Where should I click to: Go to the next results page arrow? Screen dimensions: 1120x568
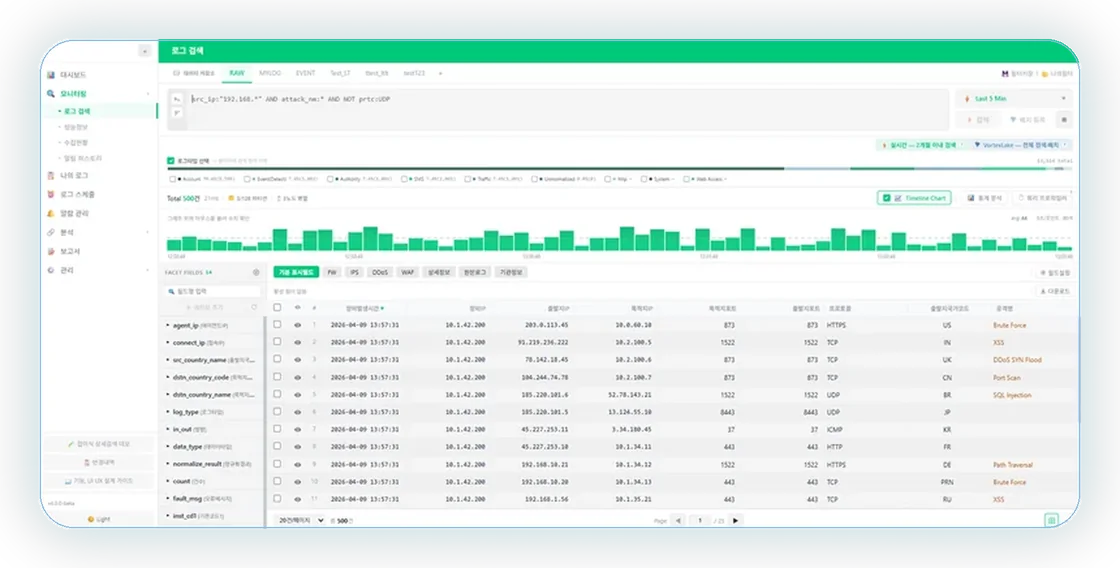pyautogui.click(x=736, y=520)
